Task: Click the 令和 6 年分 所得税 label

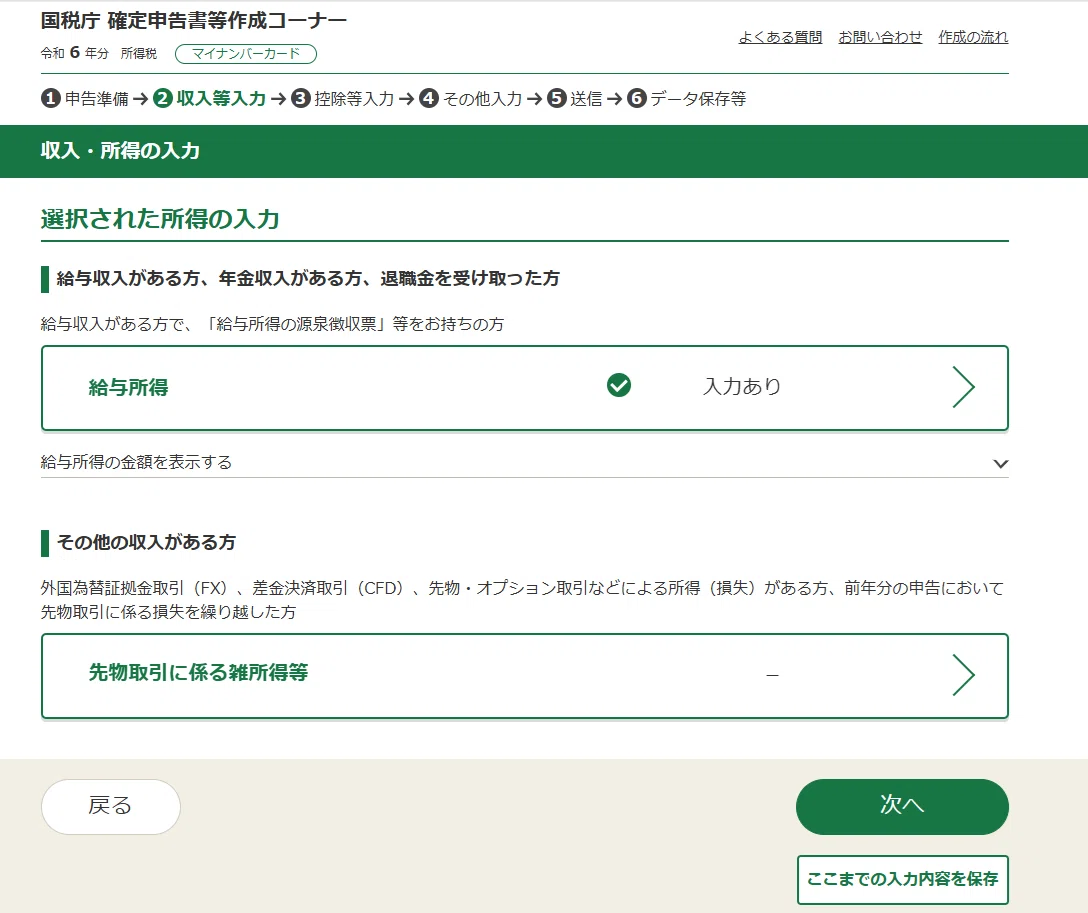Action: tap(99, 53)
